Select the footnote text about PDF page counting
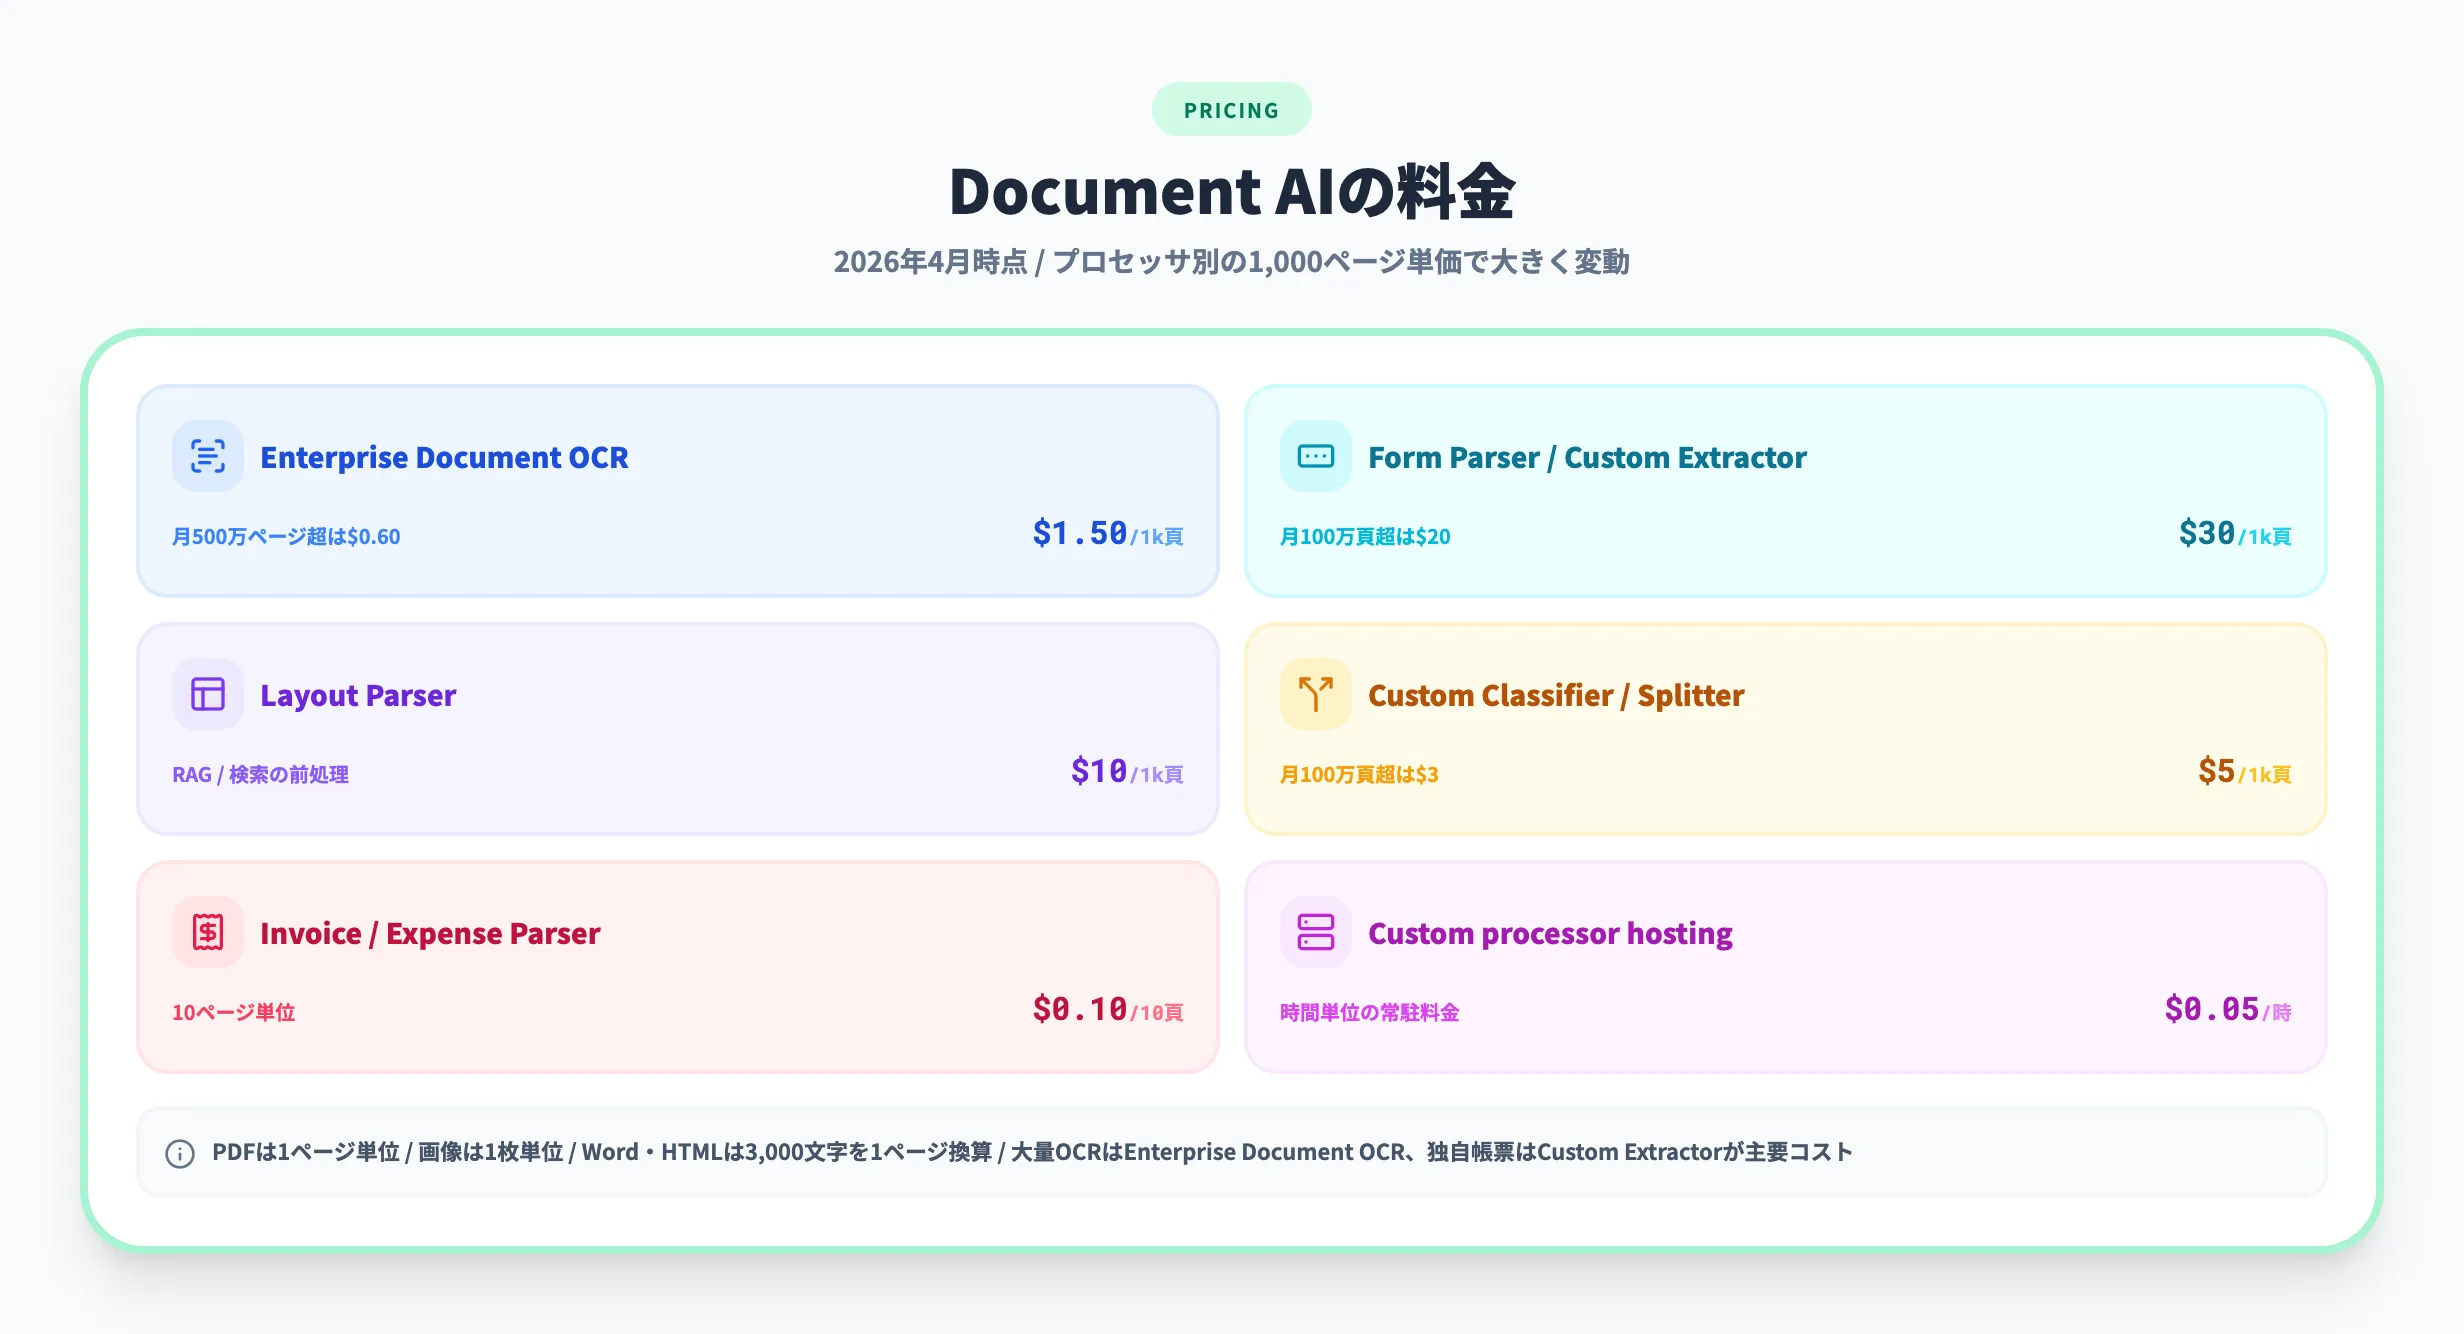Viewport: 2464px width, 1334px height. [1031, 1152]
